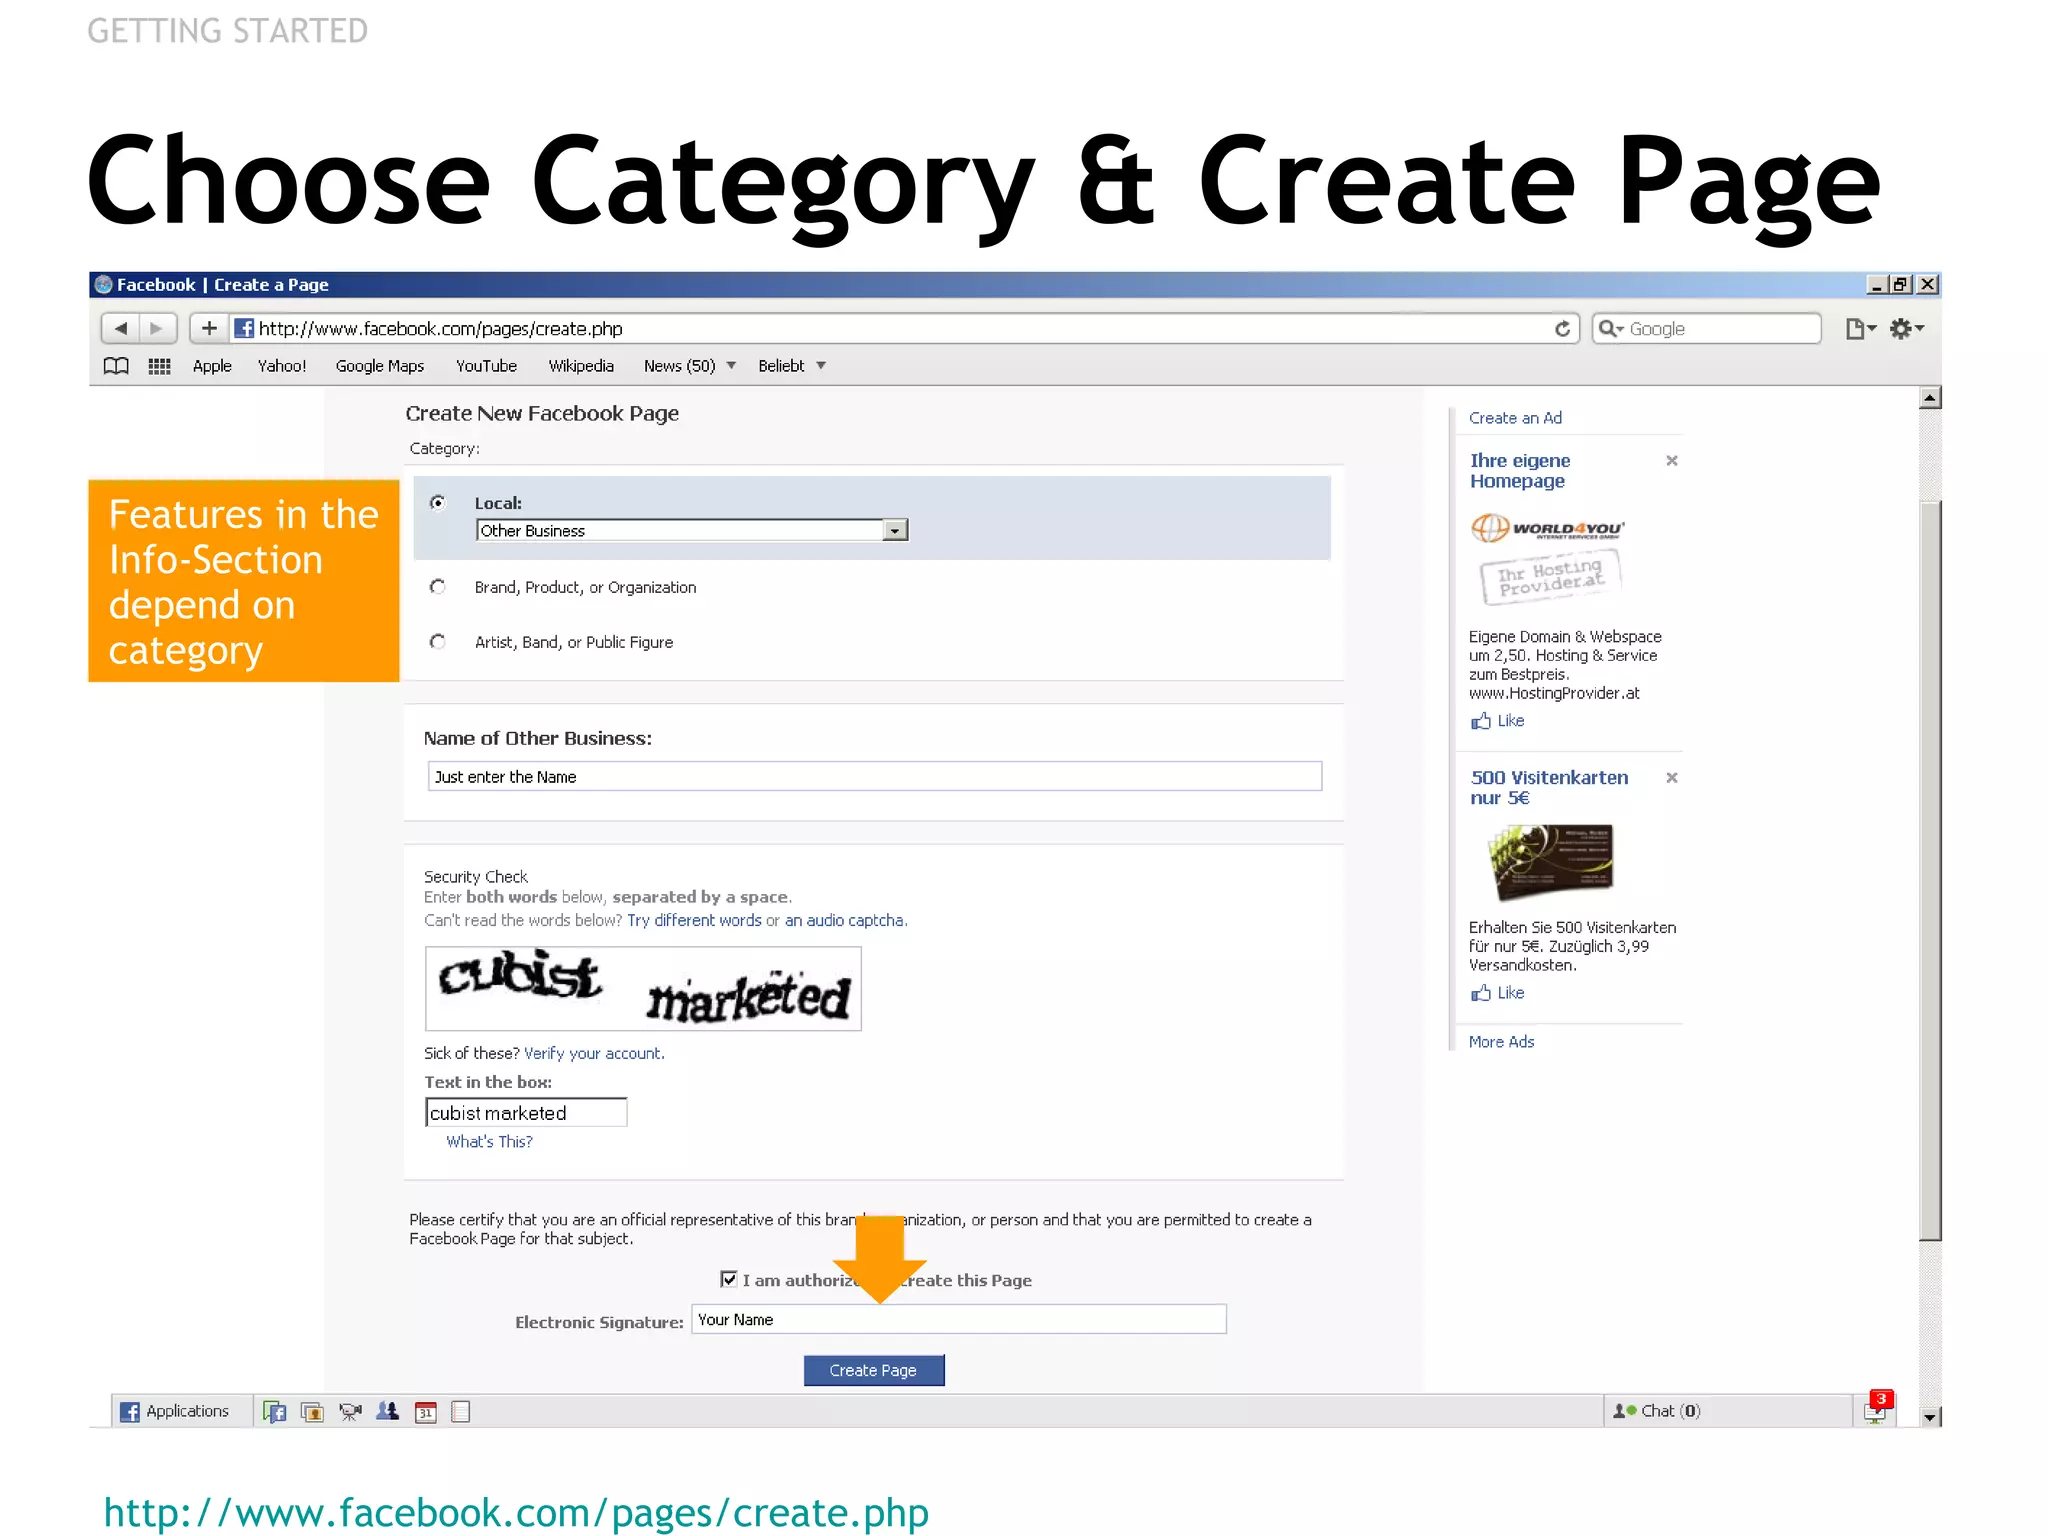2048x1536 pixels.
Task: Open the browser settings gear menu
Action: point(1906,329)
